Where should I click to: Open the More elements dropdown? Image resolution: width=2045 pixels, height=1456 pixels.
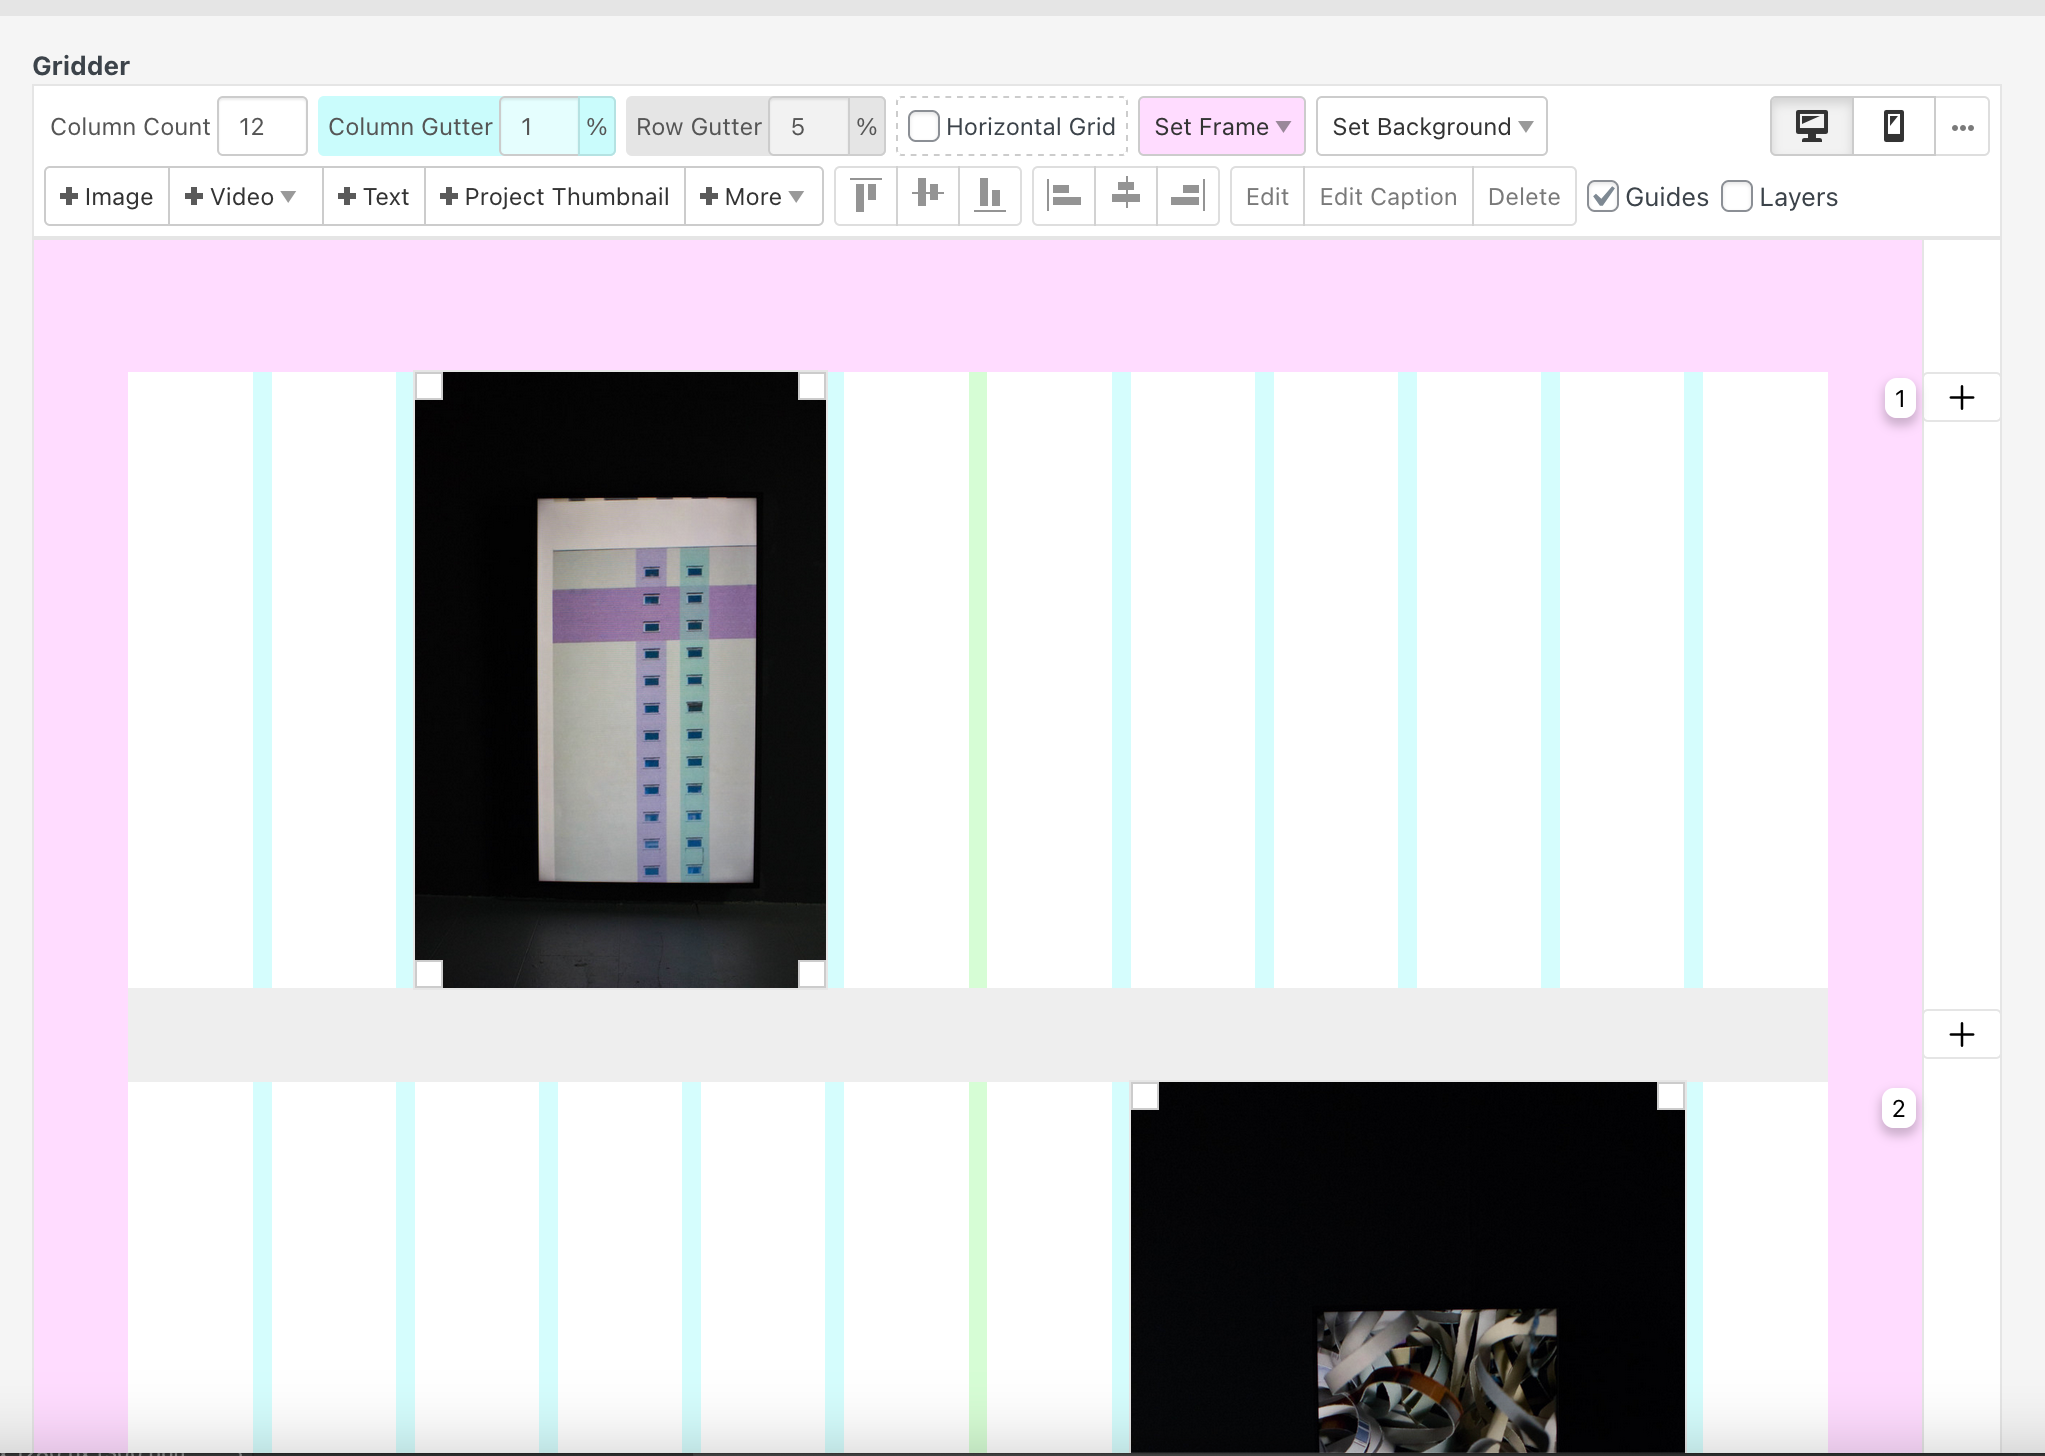click(752, 197)
